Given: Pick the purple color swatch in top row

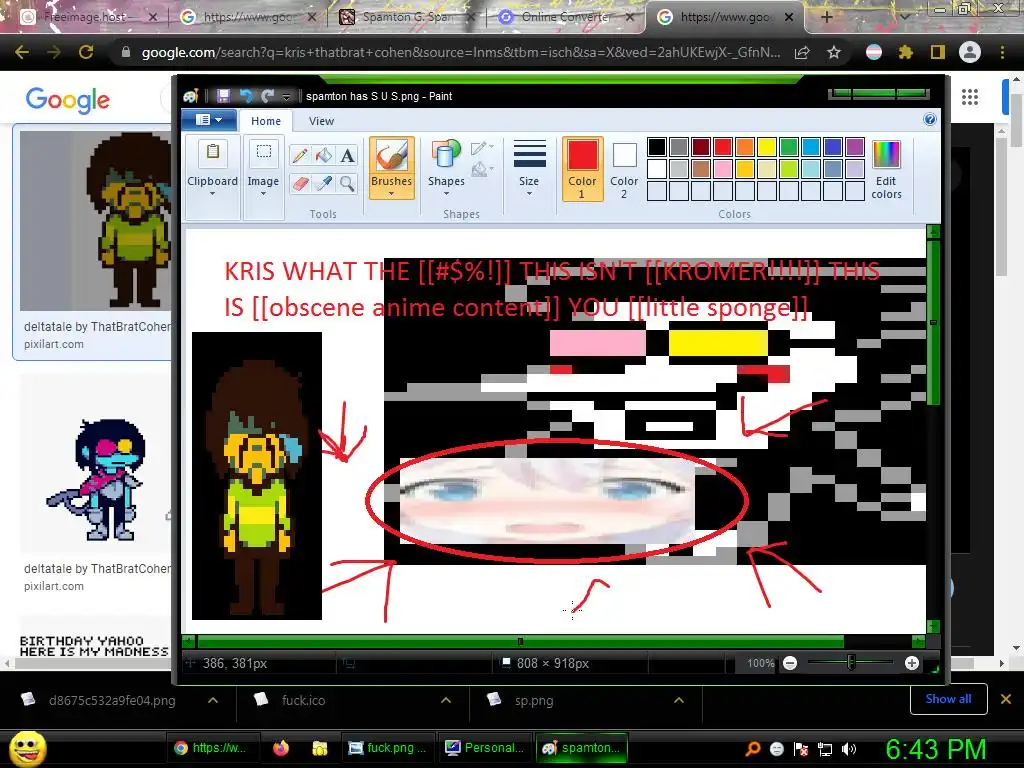Looking at the screenshot, I should 855,147.
